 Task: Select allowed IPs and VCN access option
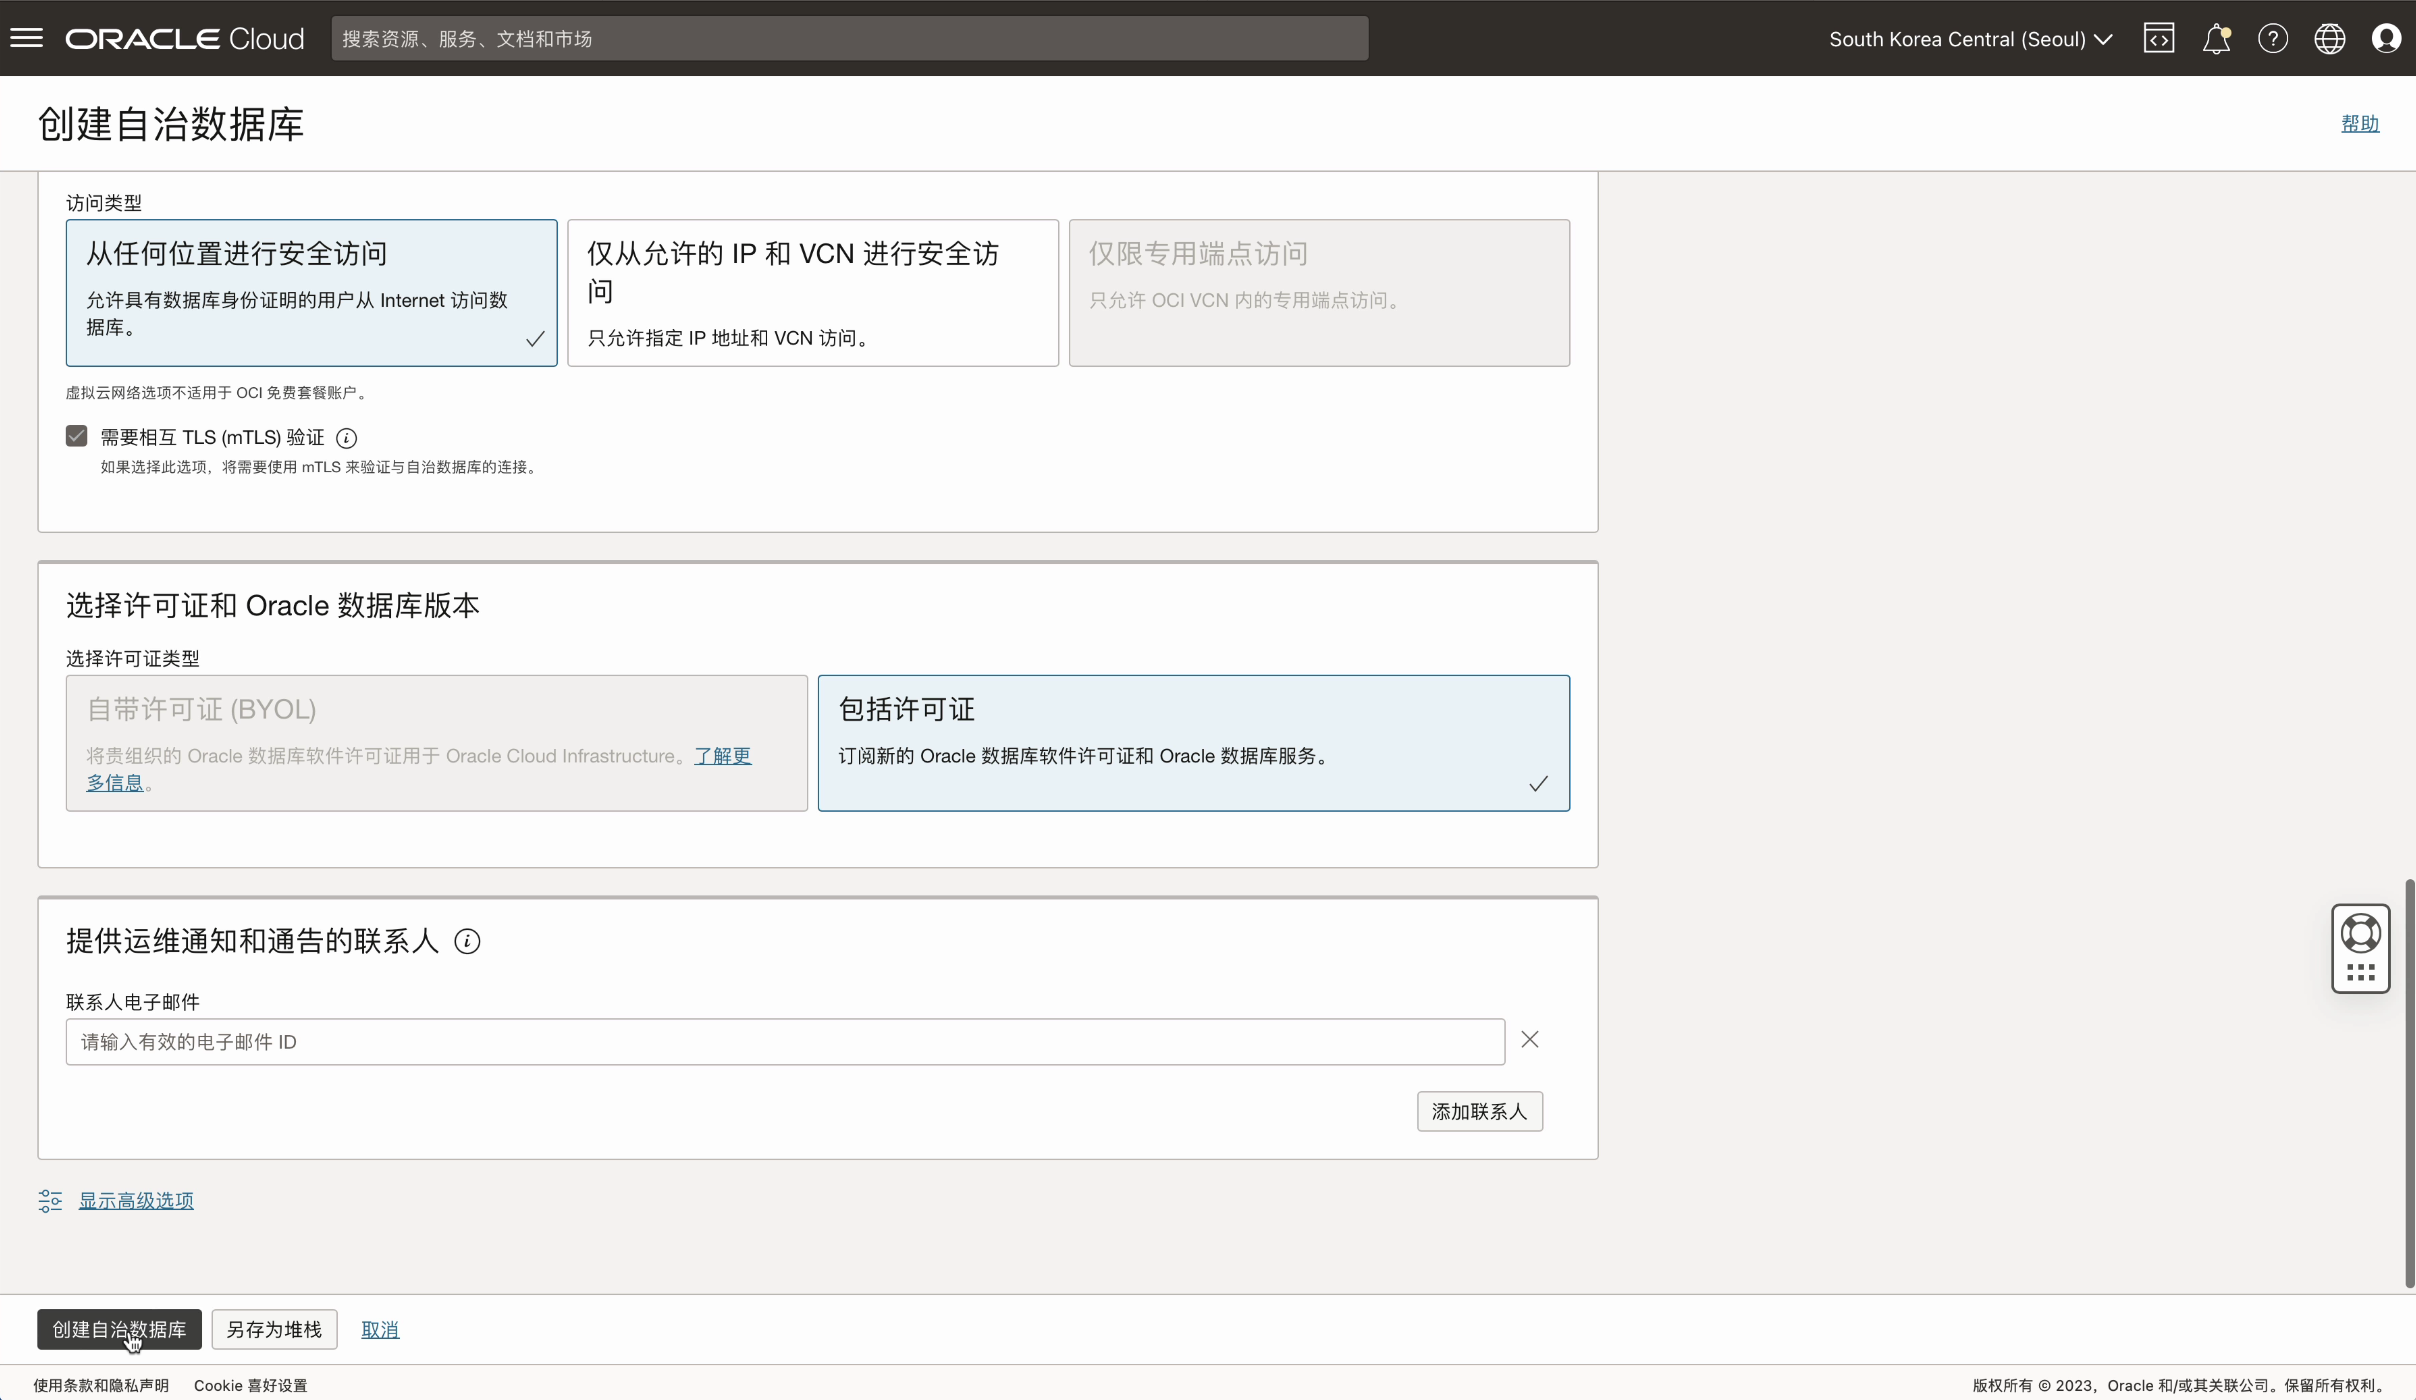coord(813,293)
